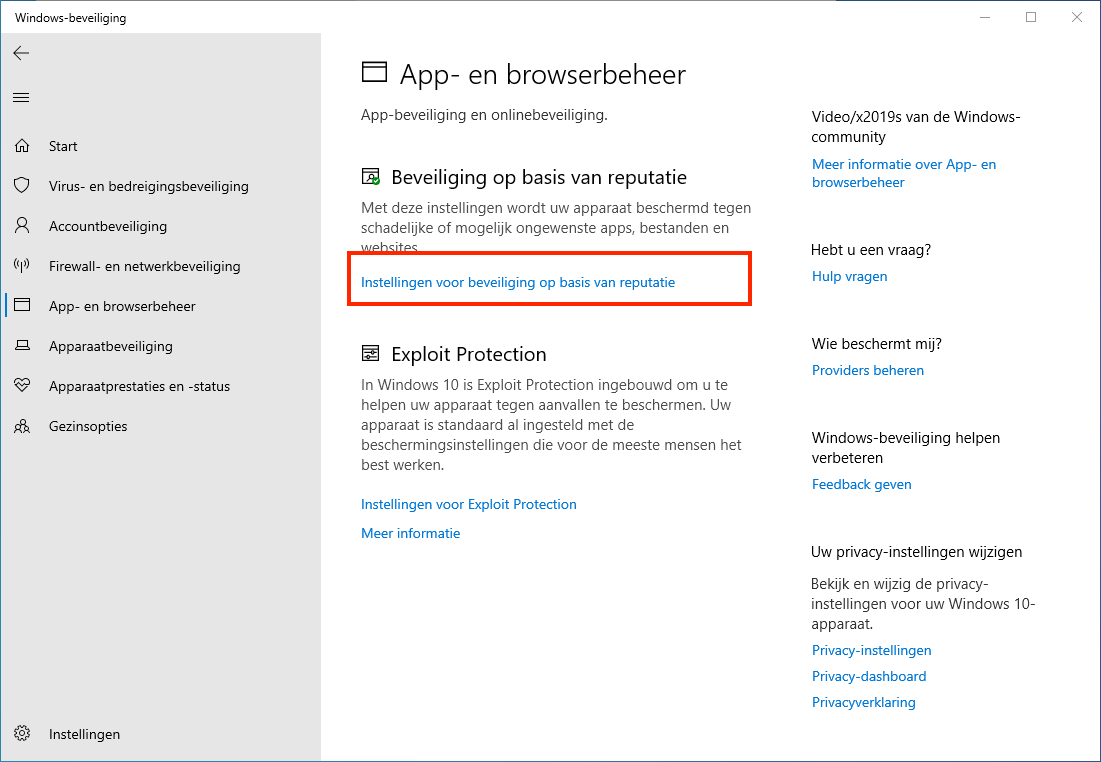Click the Feedback geven link
1101x762 pixels.
[x=861, y=484]
